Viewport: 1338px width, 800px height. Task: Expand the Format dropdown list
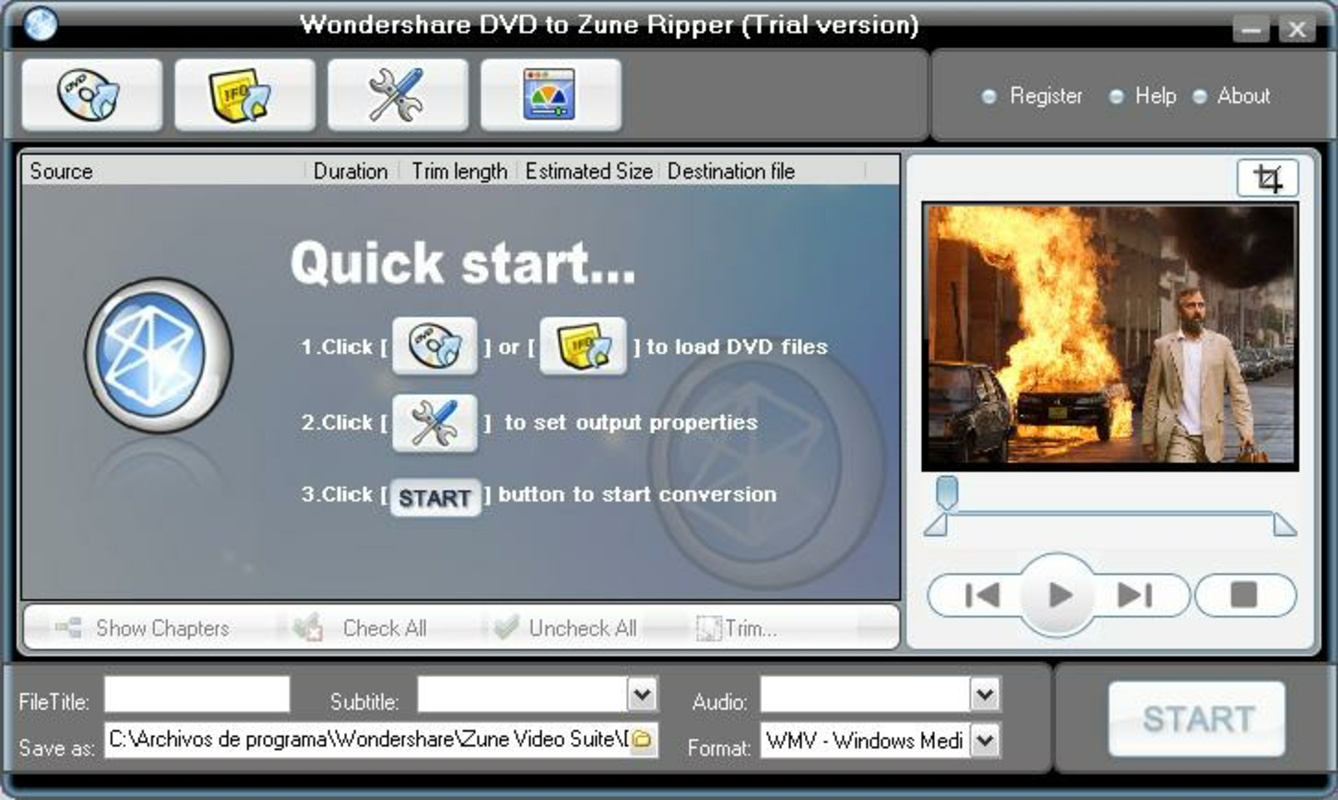985,741
